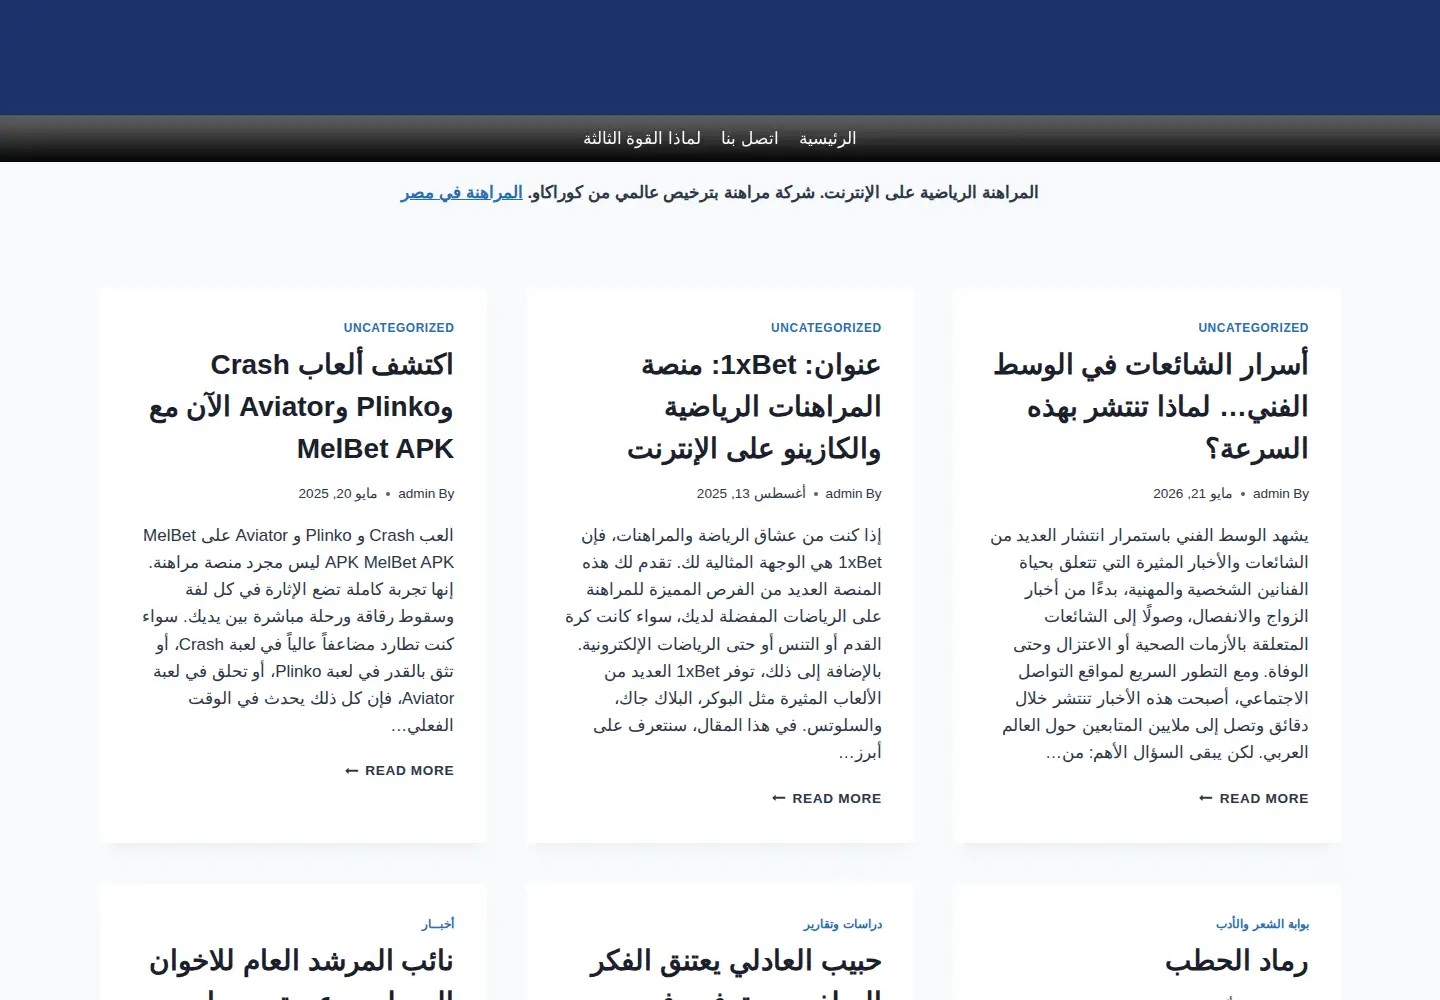Image resolution: width=1440 pixels, height=1000 pixels.
Task: Open the الرئيسية menu item
Action: tap(827, 138)
